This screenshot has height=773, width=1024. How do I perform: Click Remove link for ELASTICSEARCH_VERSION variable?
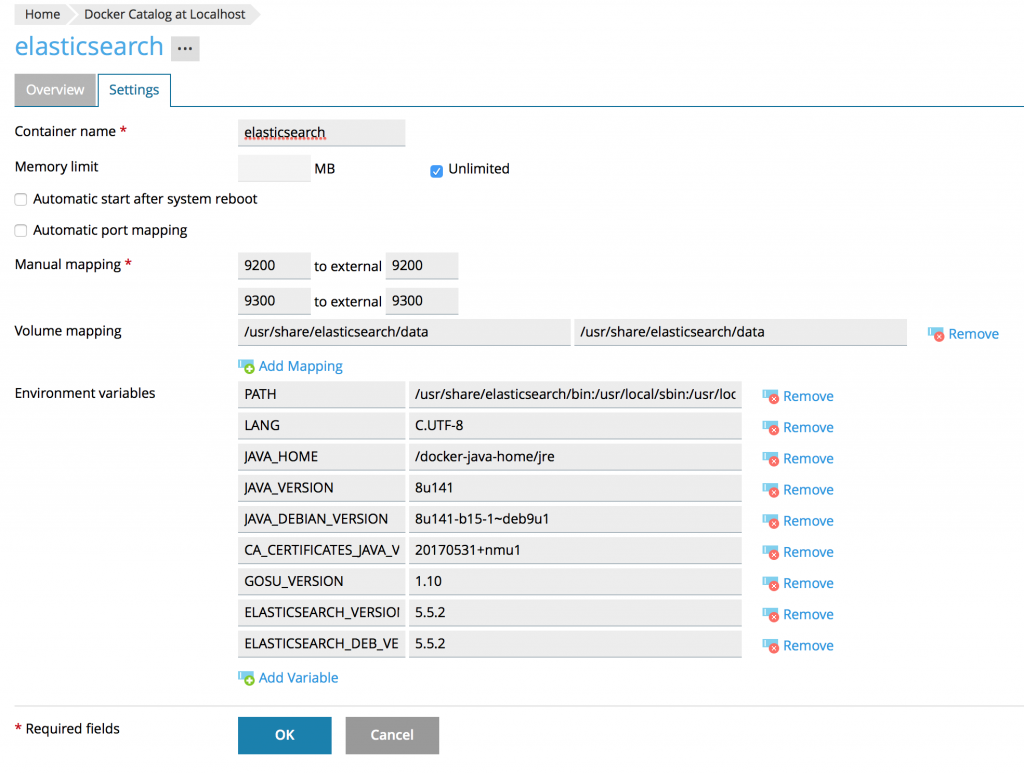coord(808,614)
